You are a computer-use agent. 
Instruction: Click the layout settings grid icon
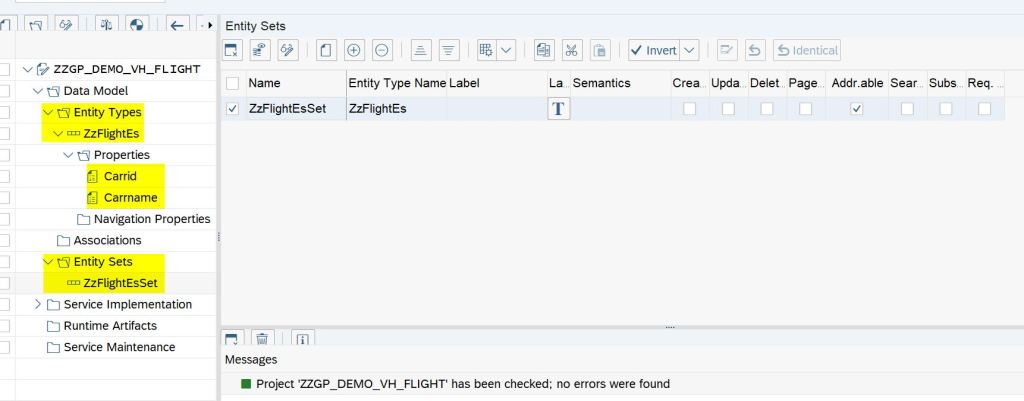coord(487,50)
